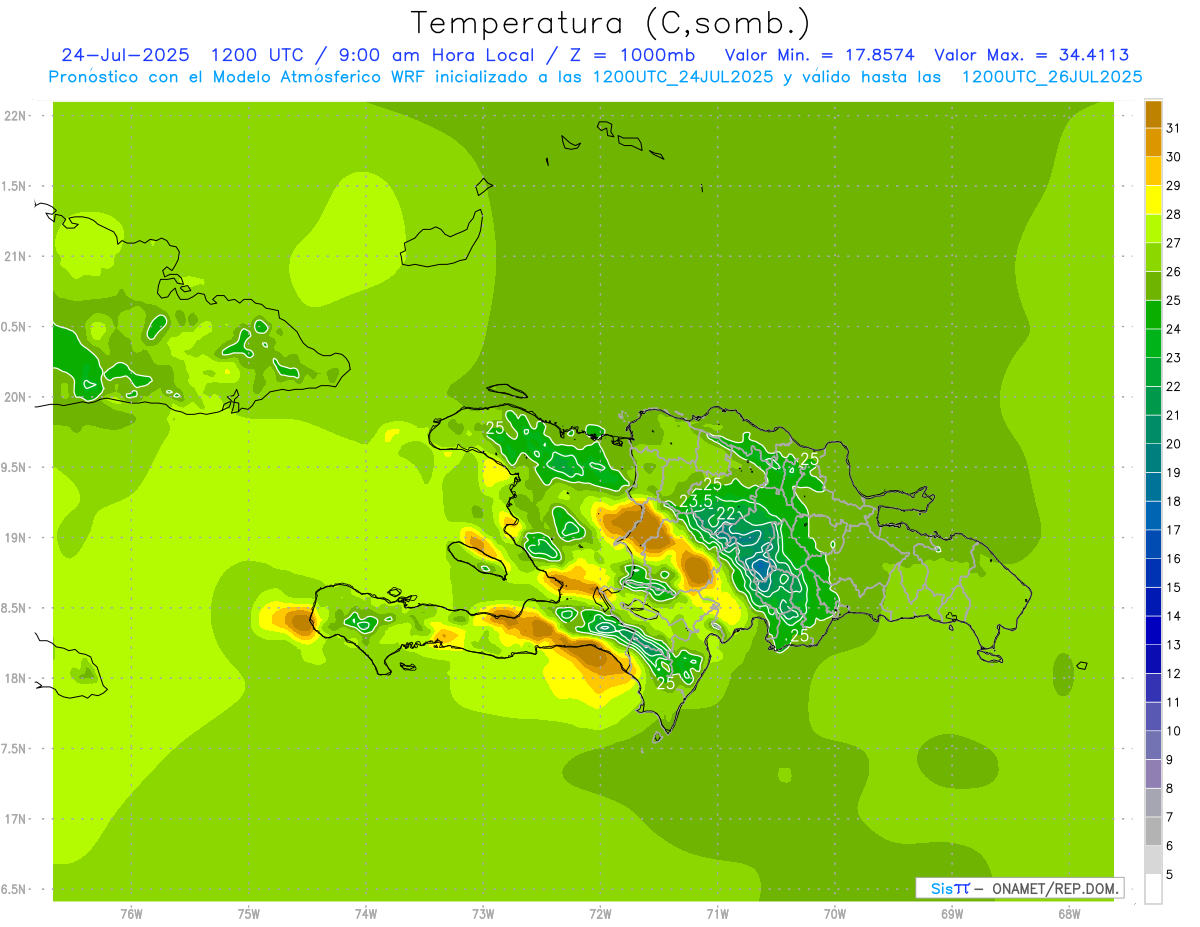Image resolution: width=1200 pixels, height=927 pixels.
Task: Click the "68W" longitude axis label
Action: click(x=1069, y=913)
